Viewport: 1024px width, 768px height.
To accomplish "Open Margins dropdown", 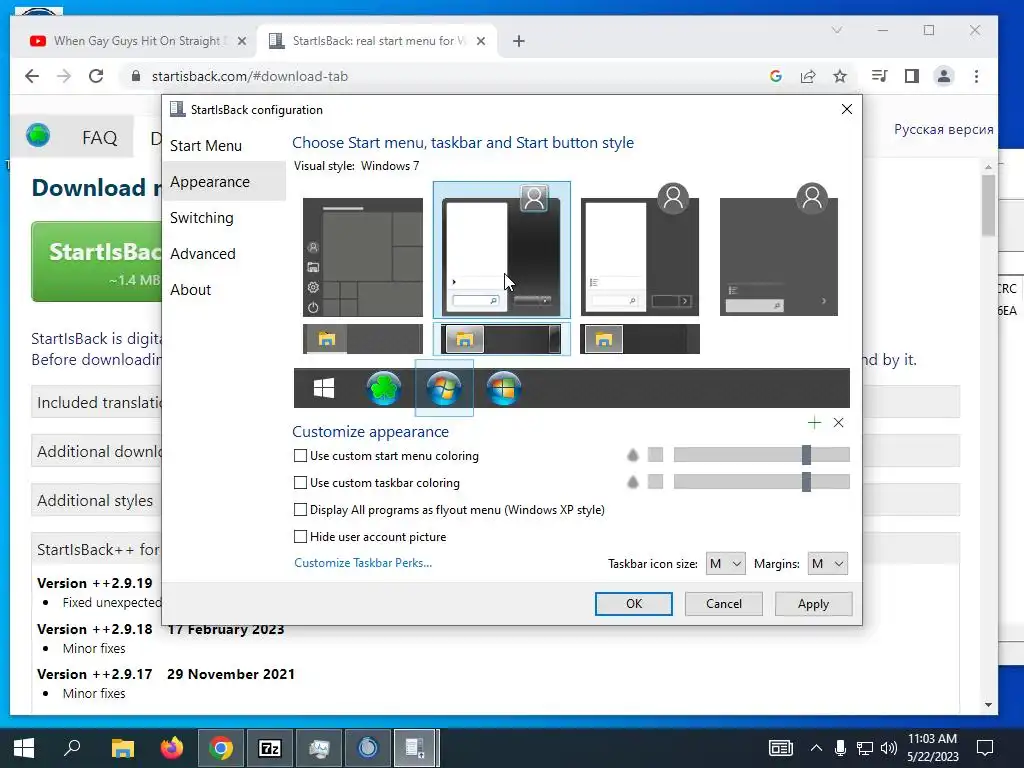I will tap(827, 564).
